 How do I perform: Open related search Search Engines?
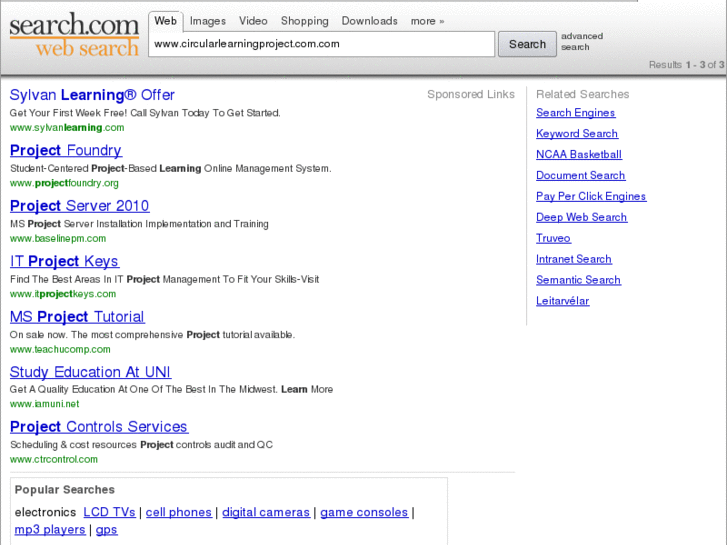tap(575, 113)
